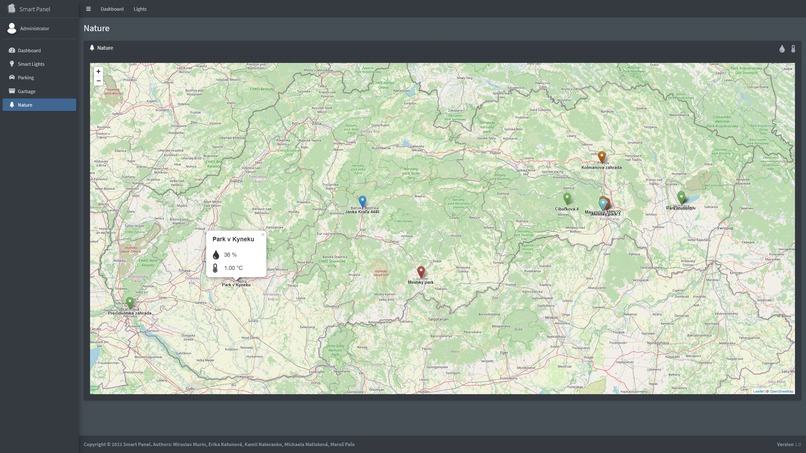Go to Smart Lights in the sidebar
This screenshot has height=453, width=806.
[x=39, y=64]
